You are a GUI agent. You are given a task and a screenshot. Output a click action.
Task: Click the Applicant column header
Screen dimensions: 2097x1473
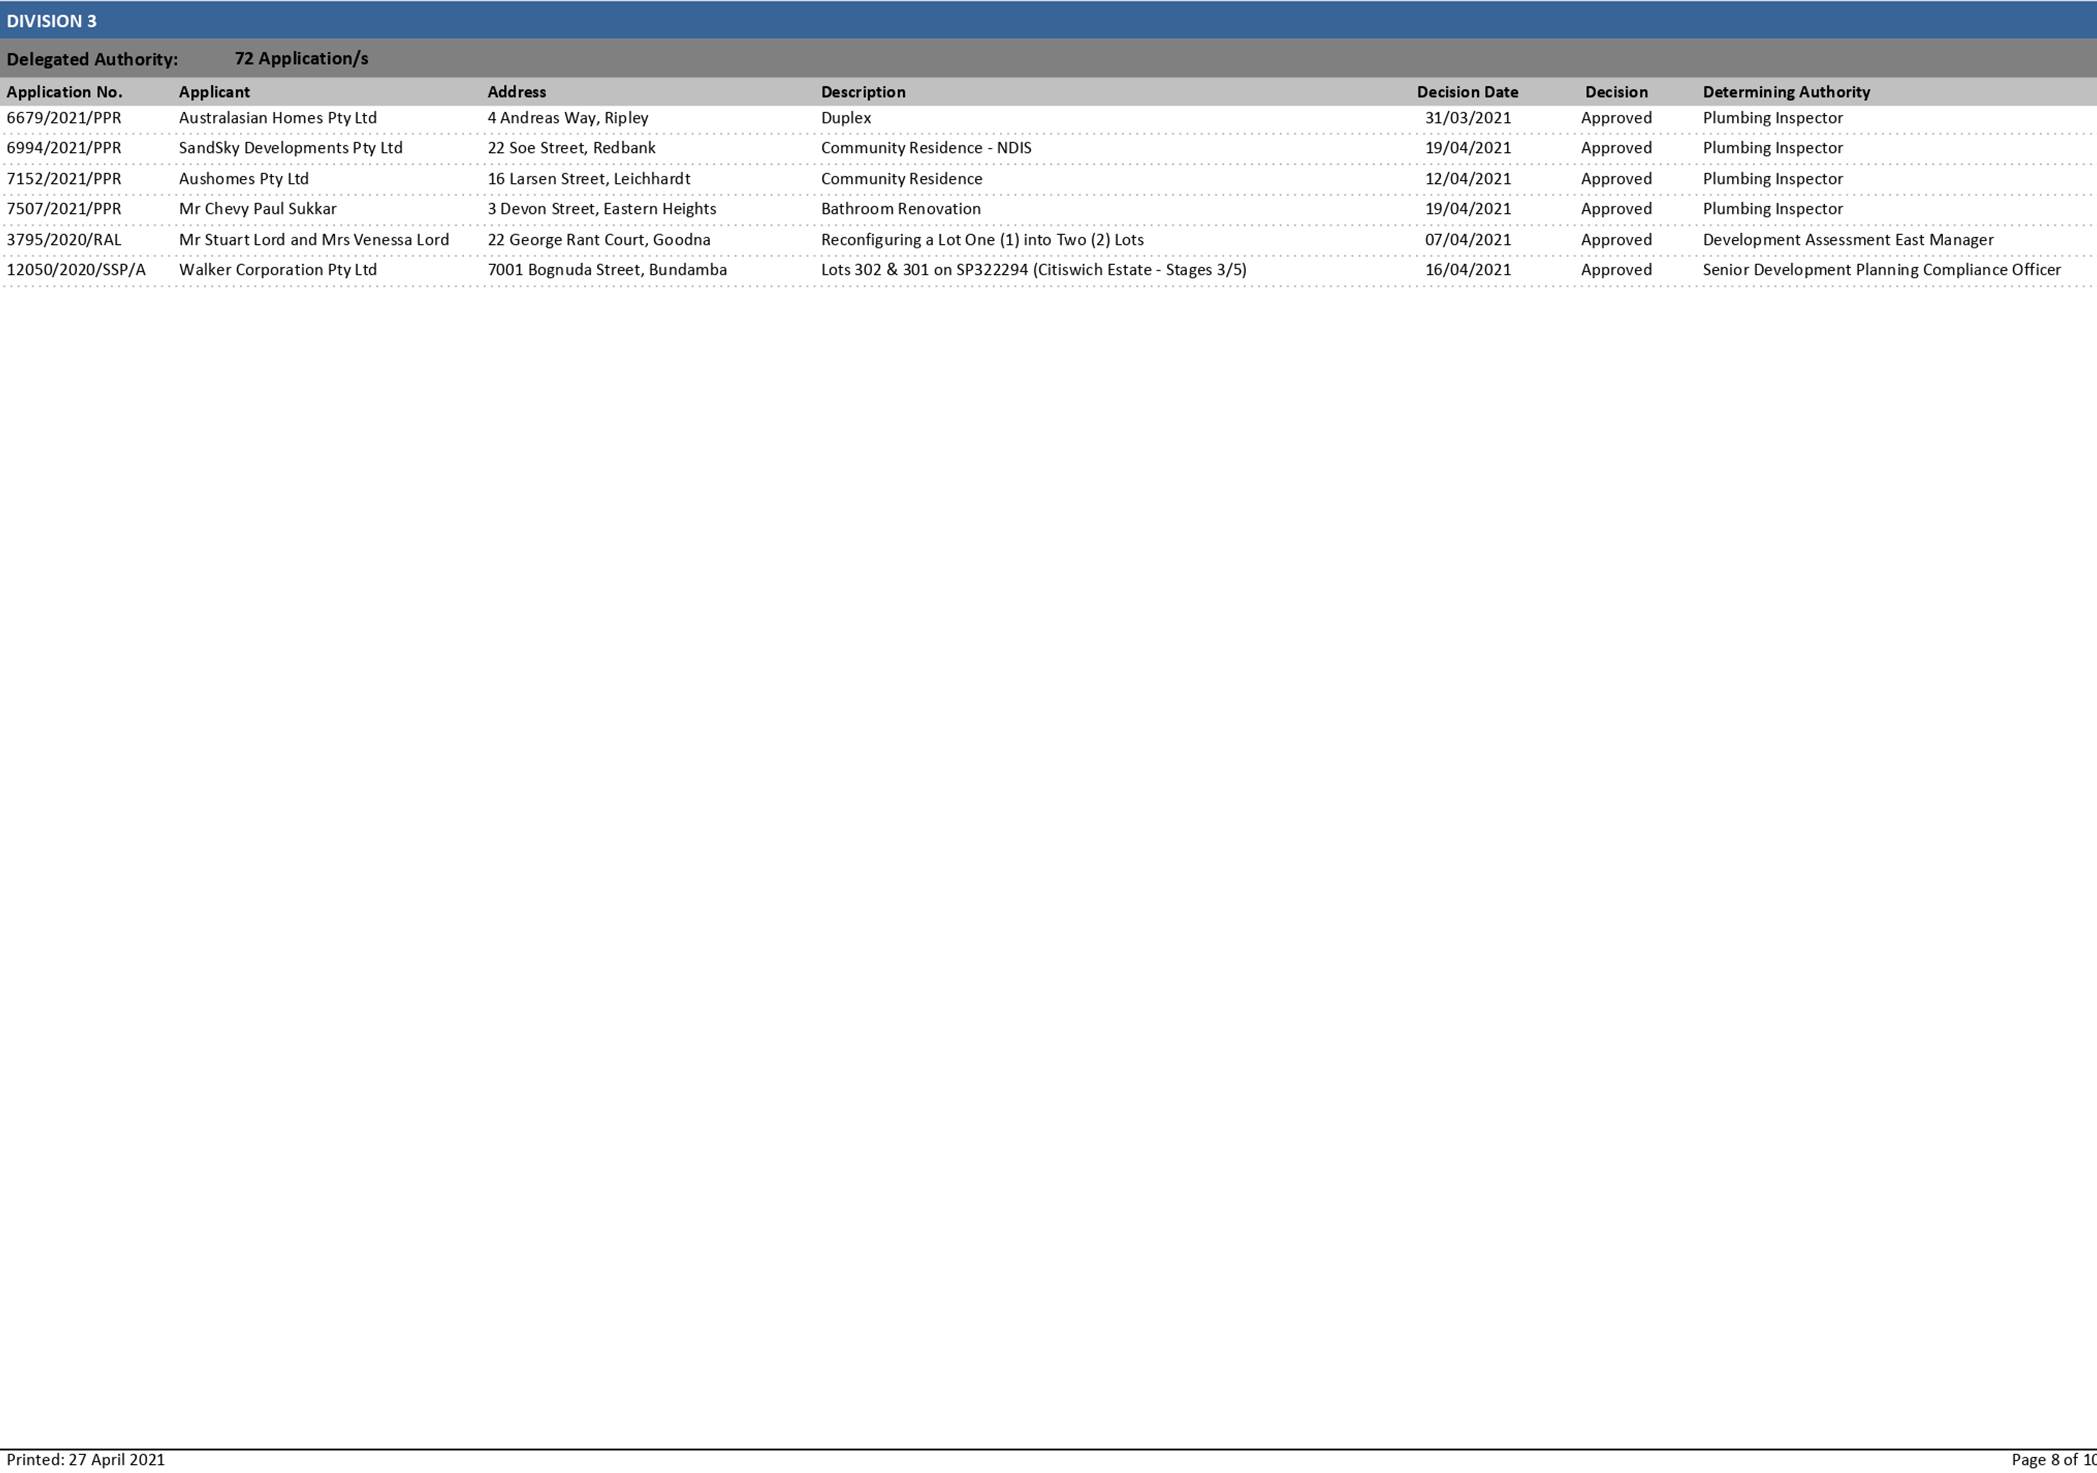tap(215, 91)
